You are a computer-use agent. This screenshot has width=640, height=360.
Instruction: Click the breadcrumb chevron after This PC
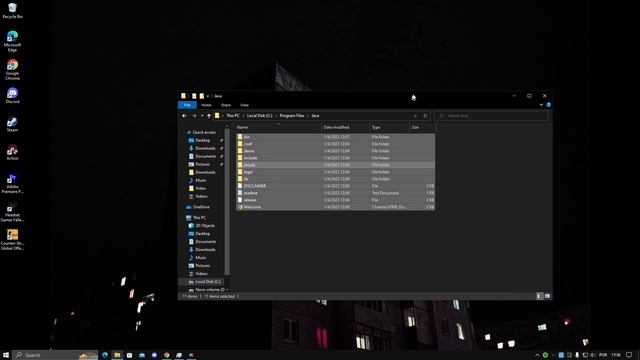click(243, 116)
